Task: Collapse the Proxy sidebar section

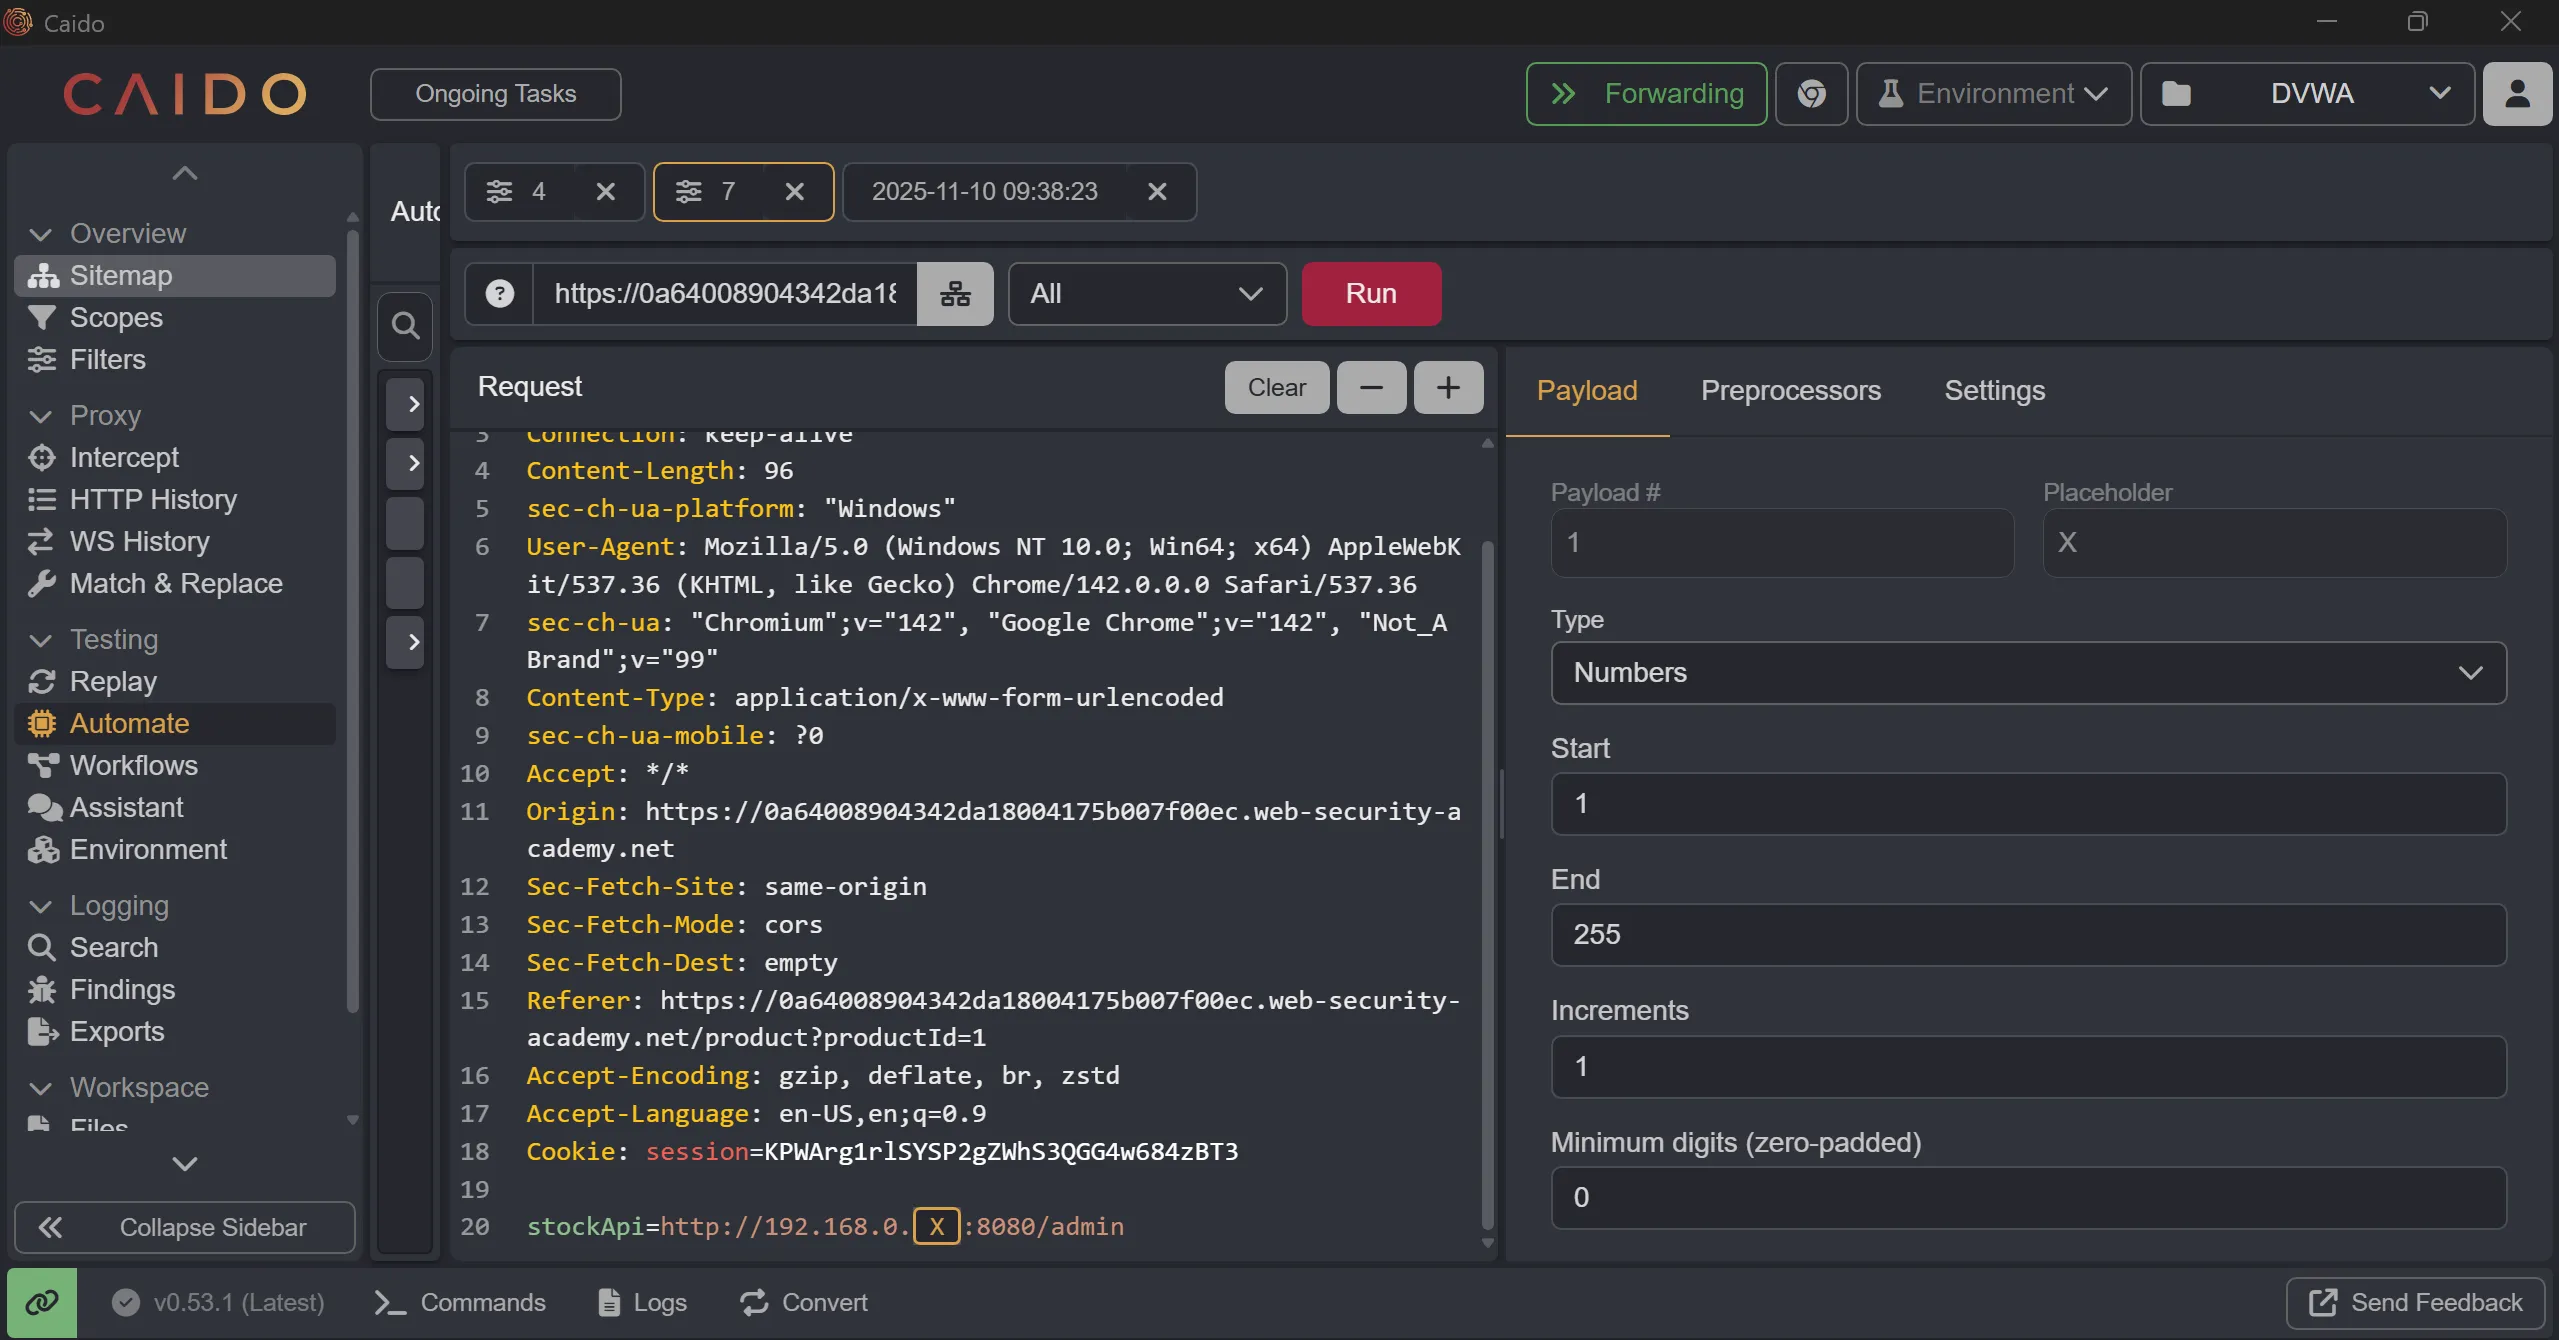Action: coord(41,416)
